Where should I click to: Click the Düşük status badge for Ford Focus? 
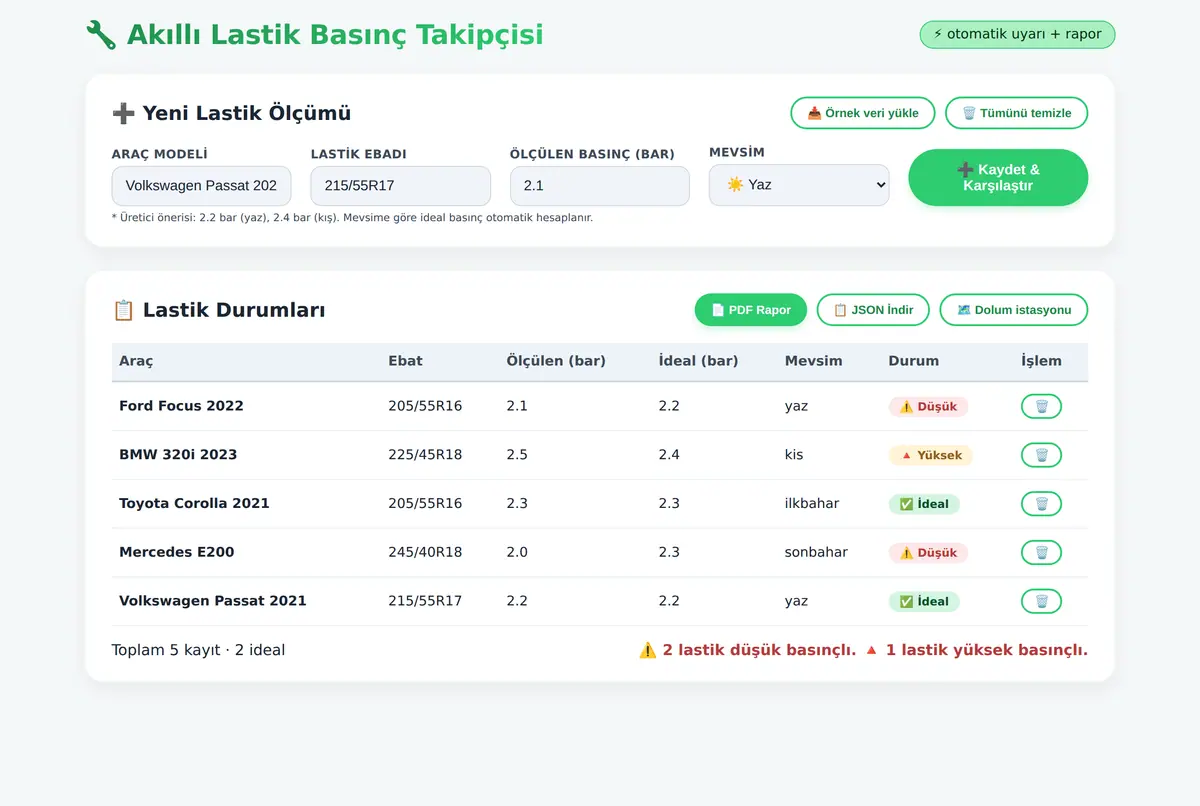tap(928, 407)
